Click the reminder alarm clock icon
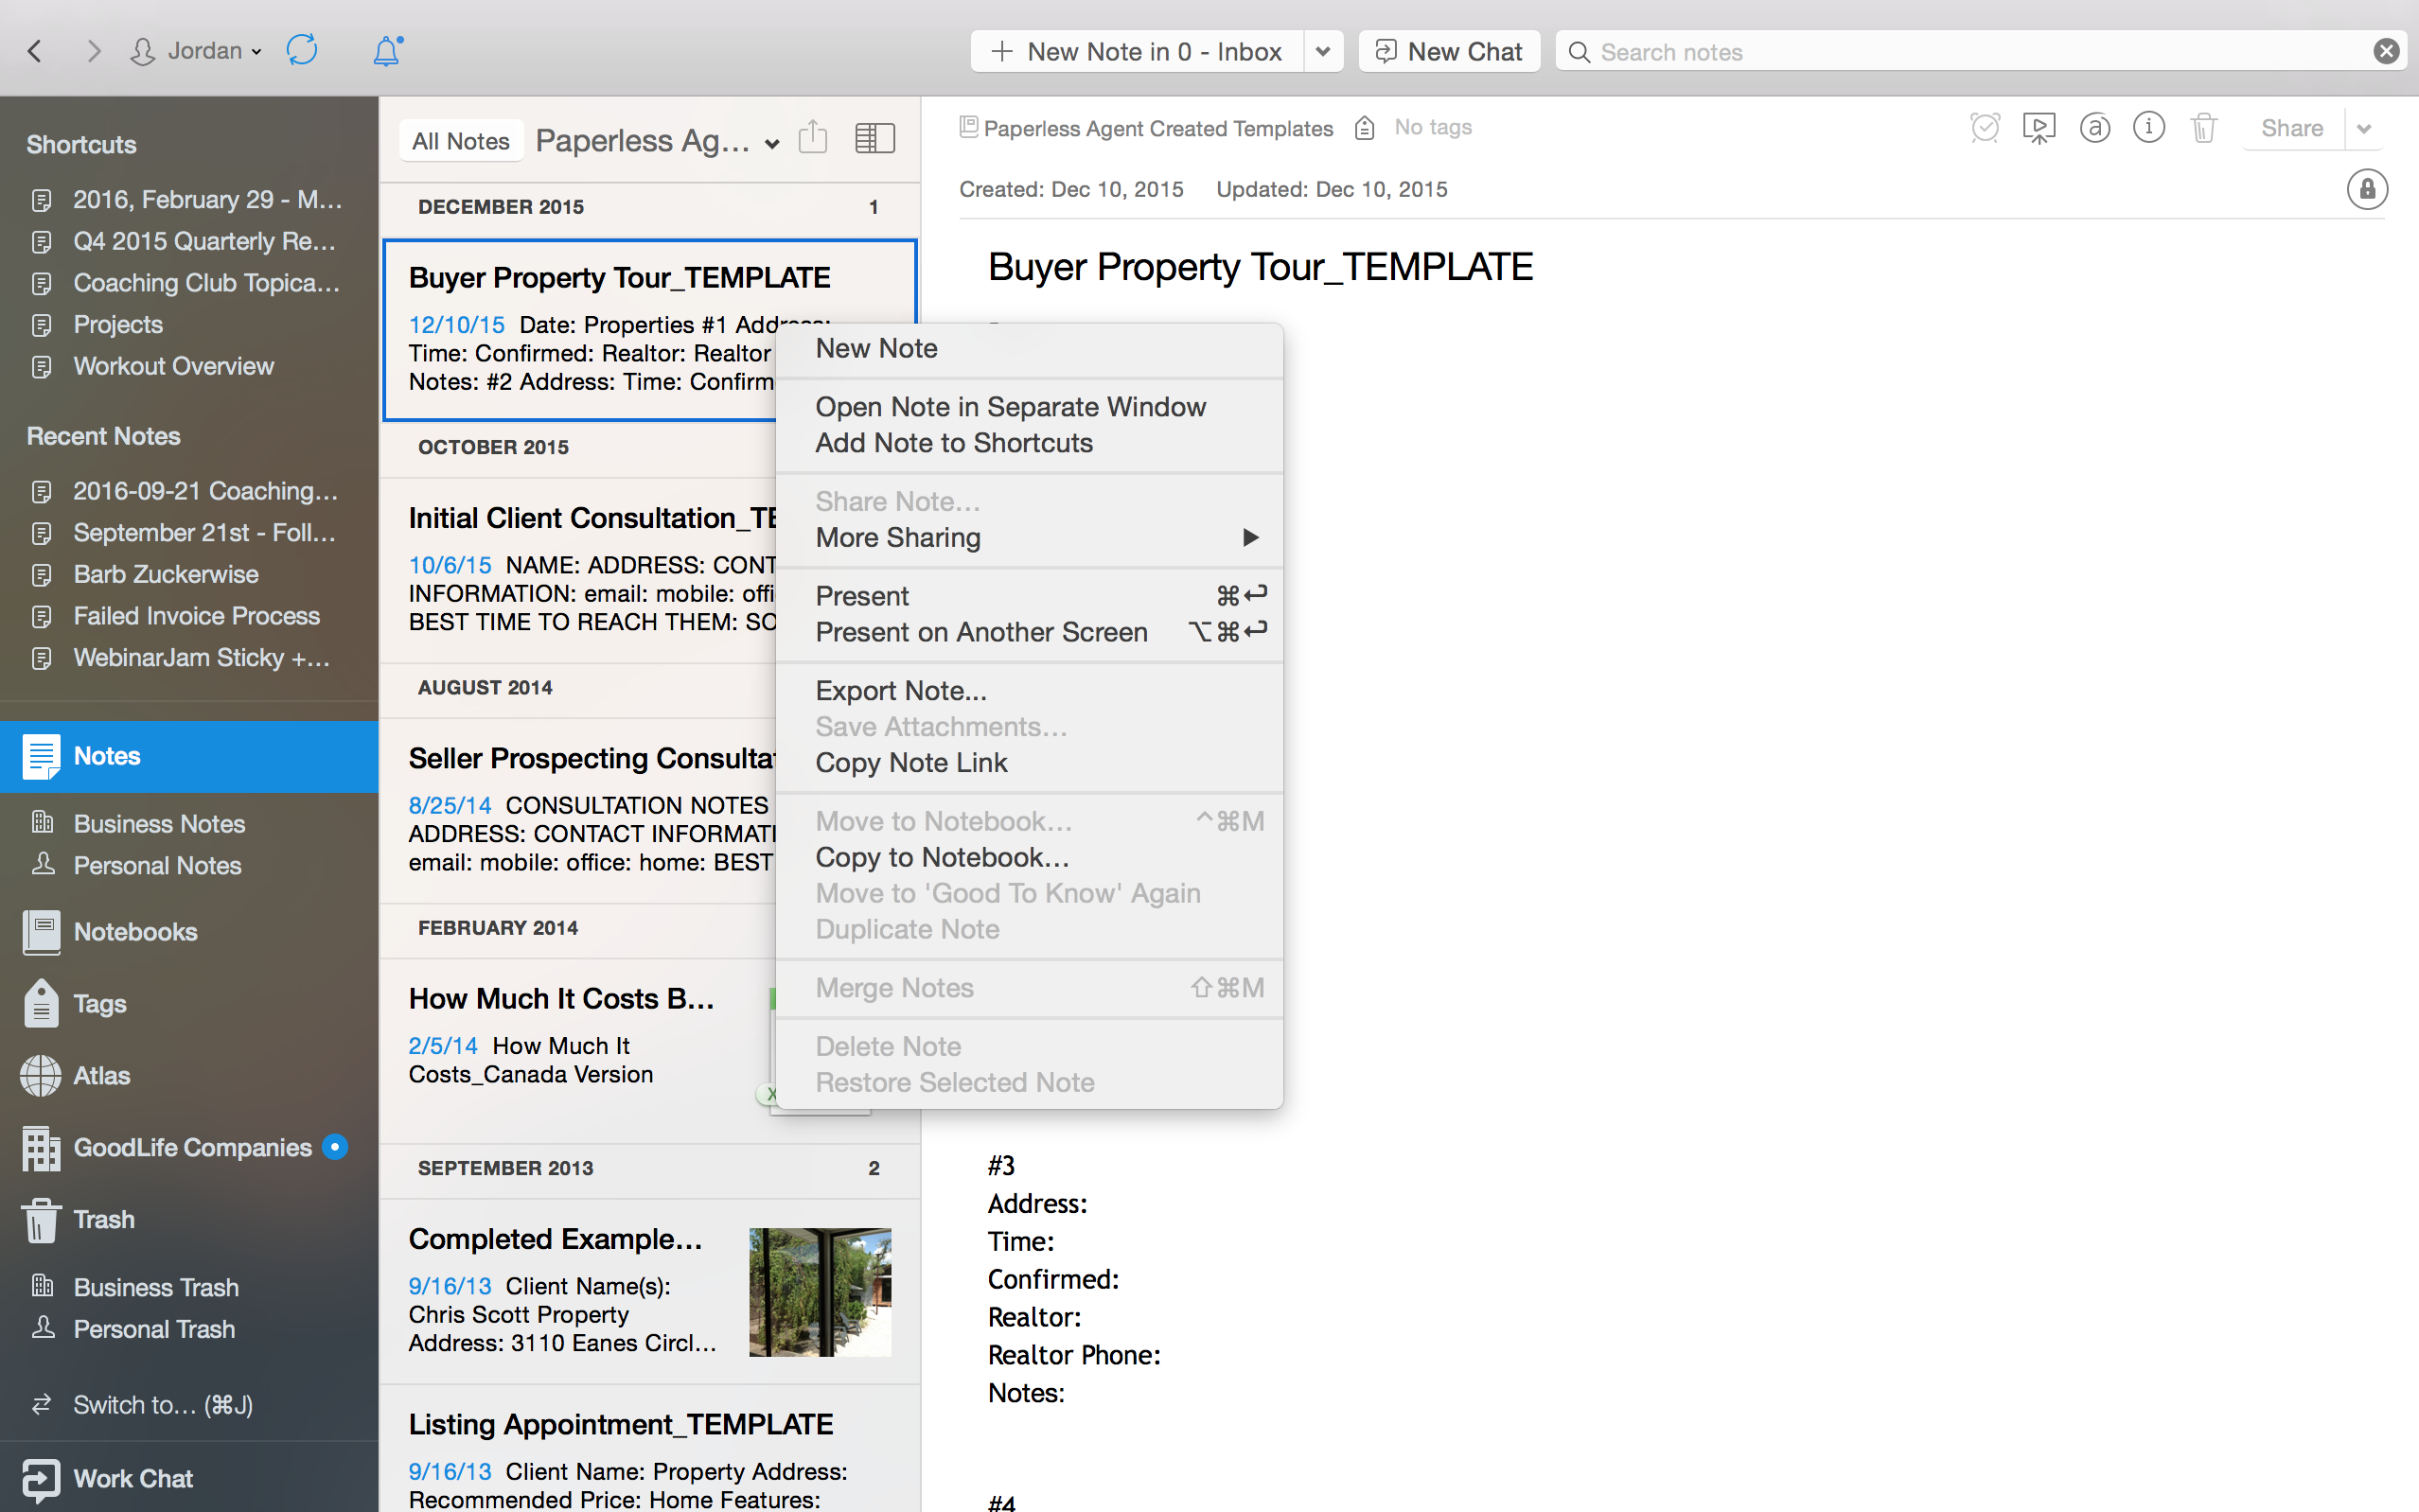This screenshot has height=1512, width=2419. (x=1984, y=128)
